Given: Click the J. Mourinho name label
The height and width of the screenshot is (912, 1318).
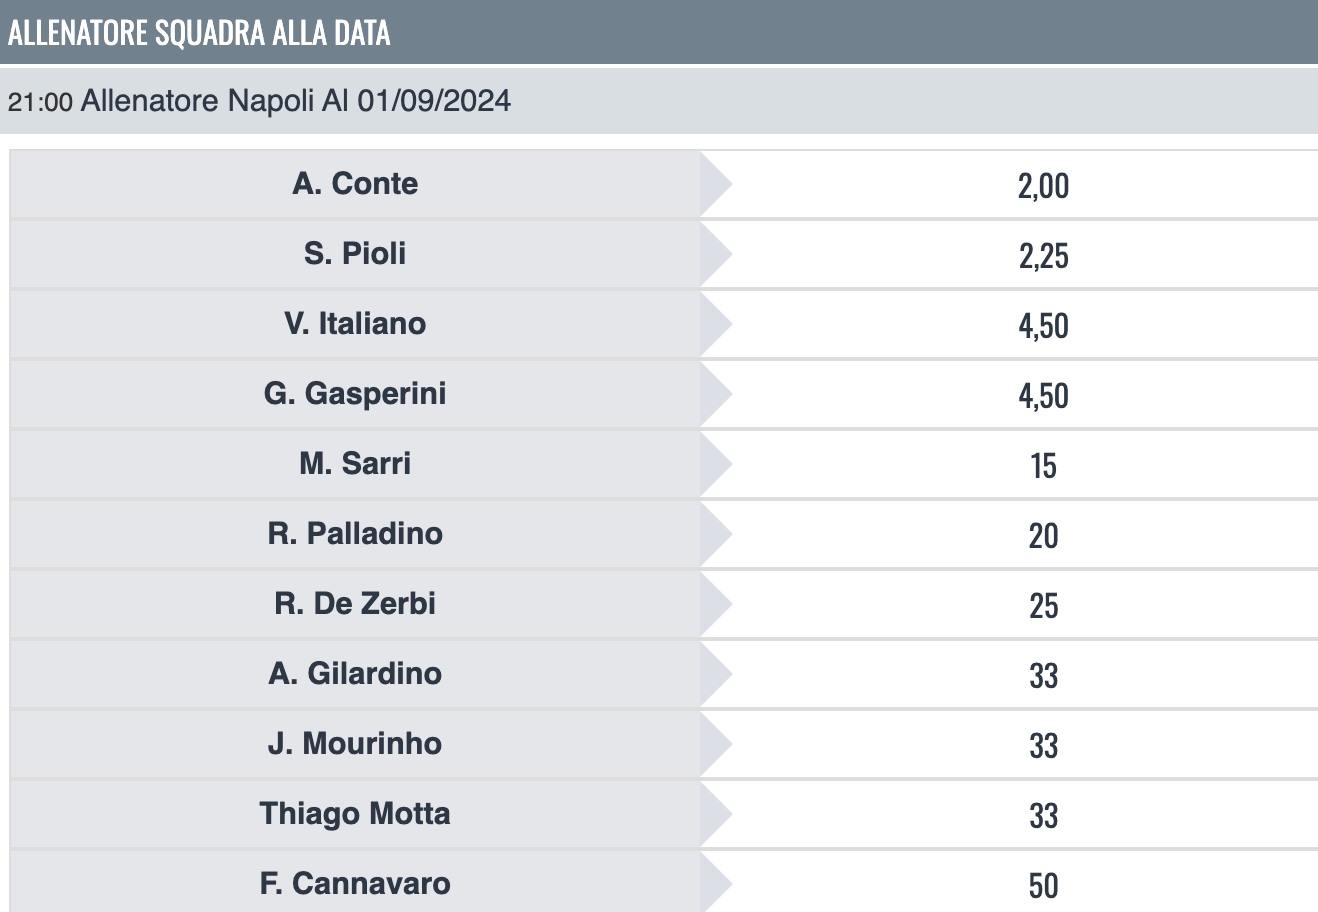Looking at the screenshot, I should (x=355, y=744).
